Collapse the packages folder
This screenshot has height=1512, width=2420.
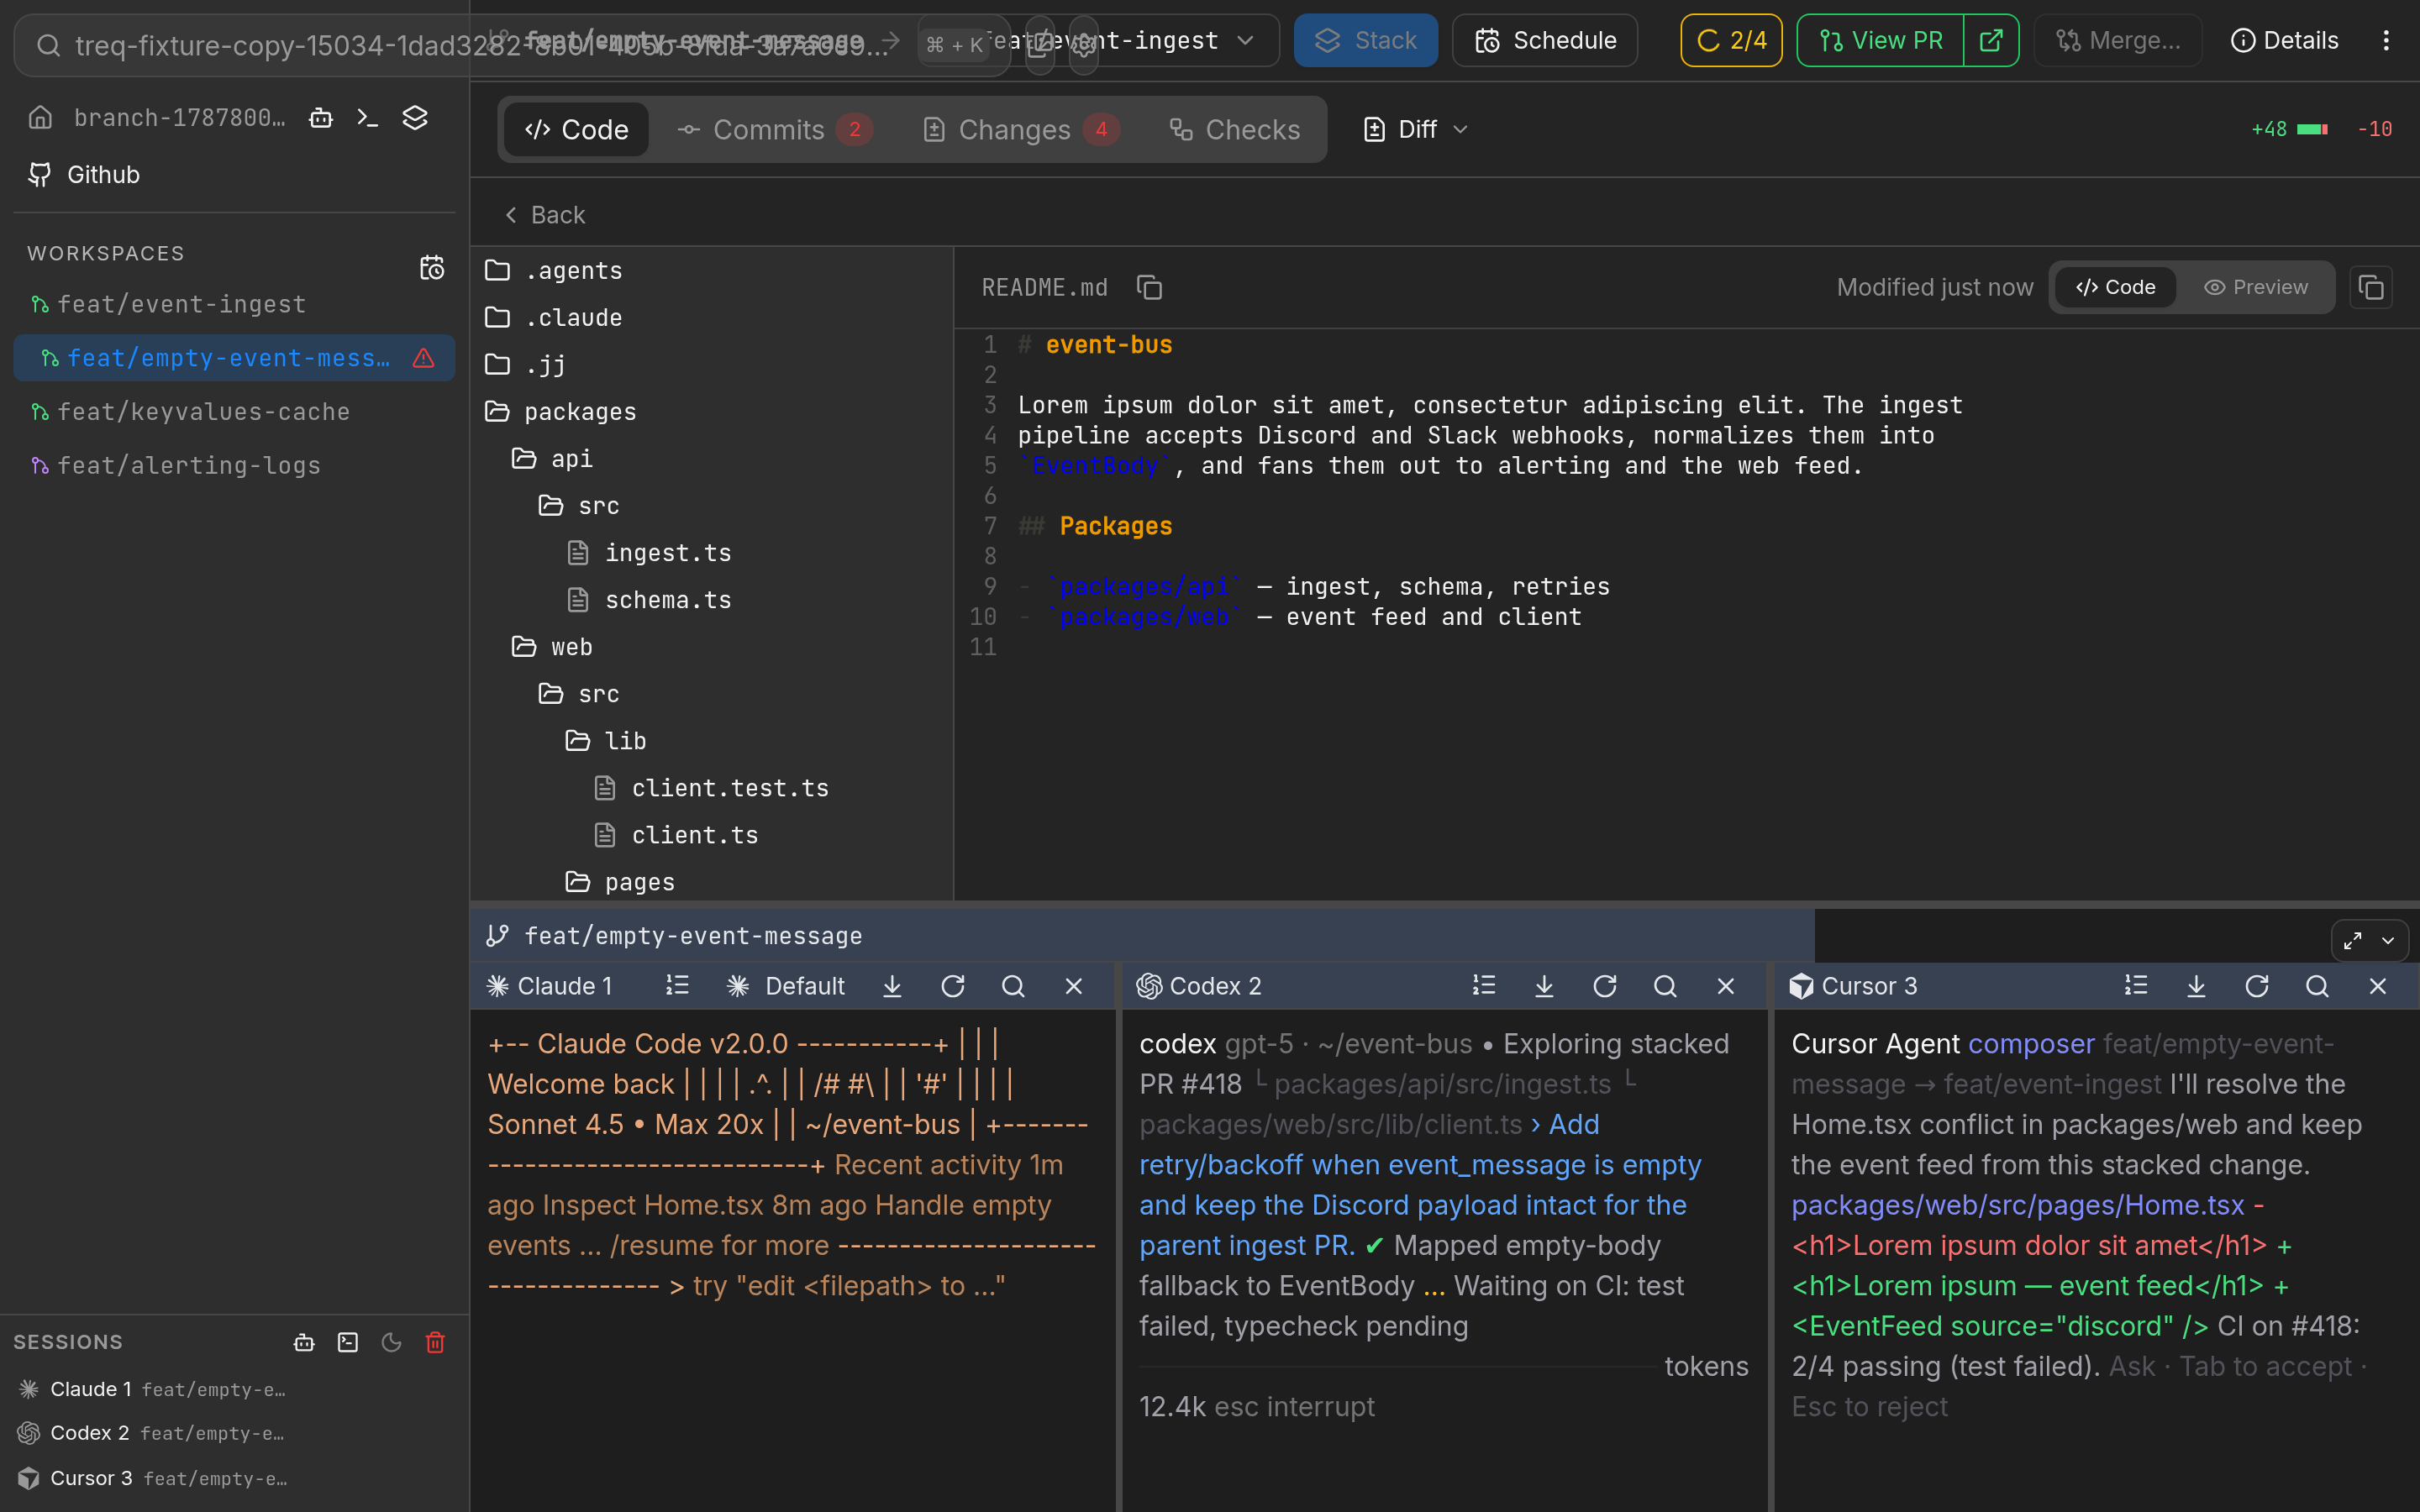[711, 411]
